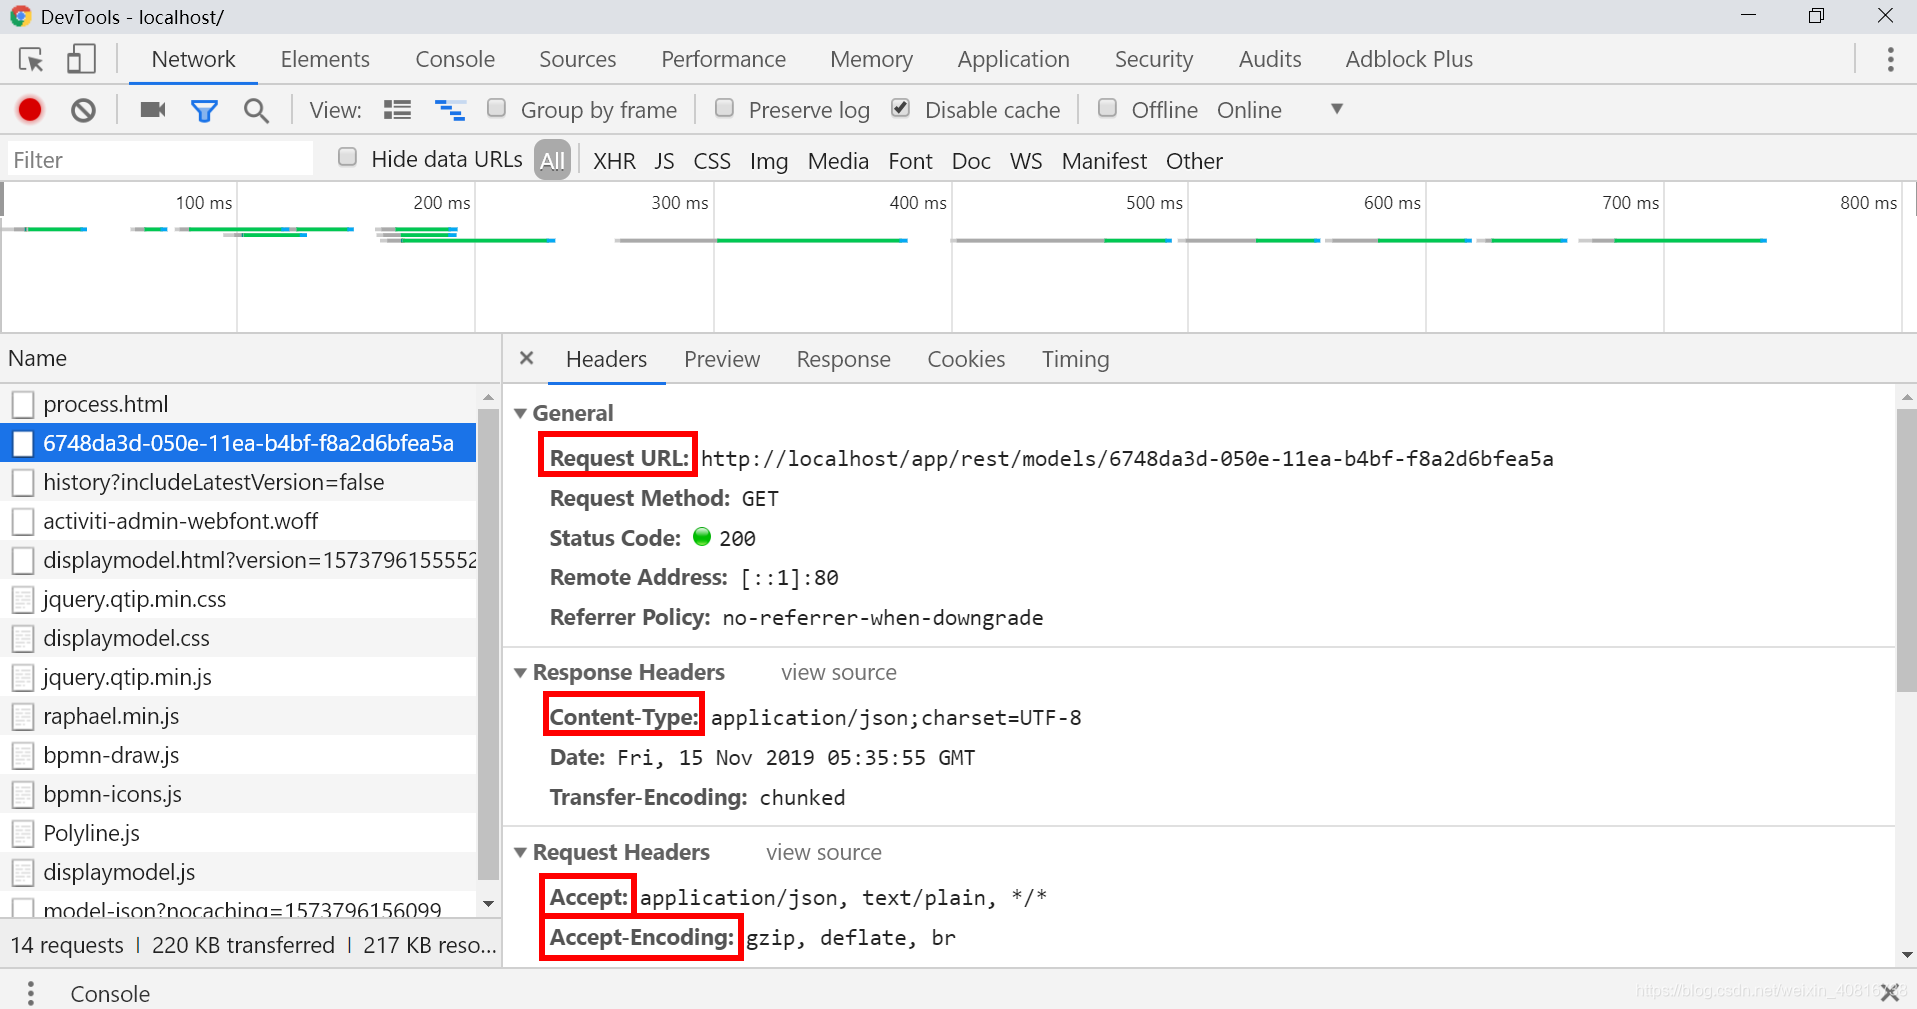The height and width of the screenshot is (1009, 1917).
Task: Open the DevTools three-dot menu
Action: (x=1890, y=59)
